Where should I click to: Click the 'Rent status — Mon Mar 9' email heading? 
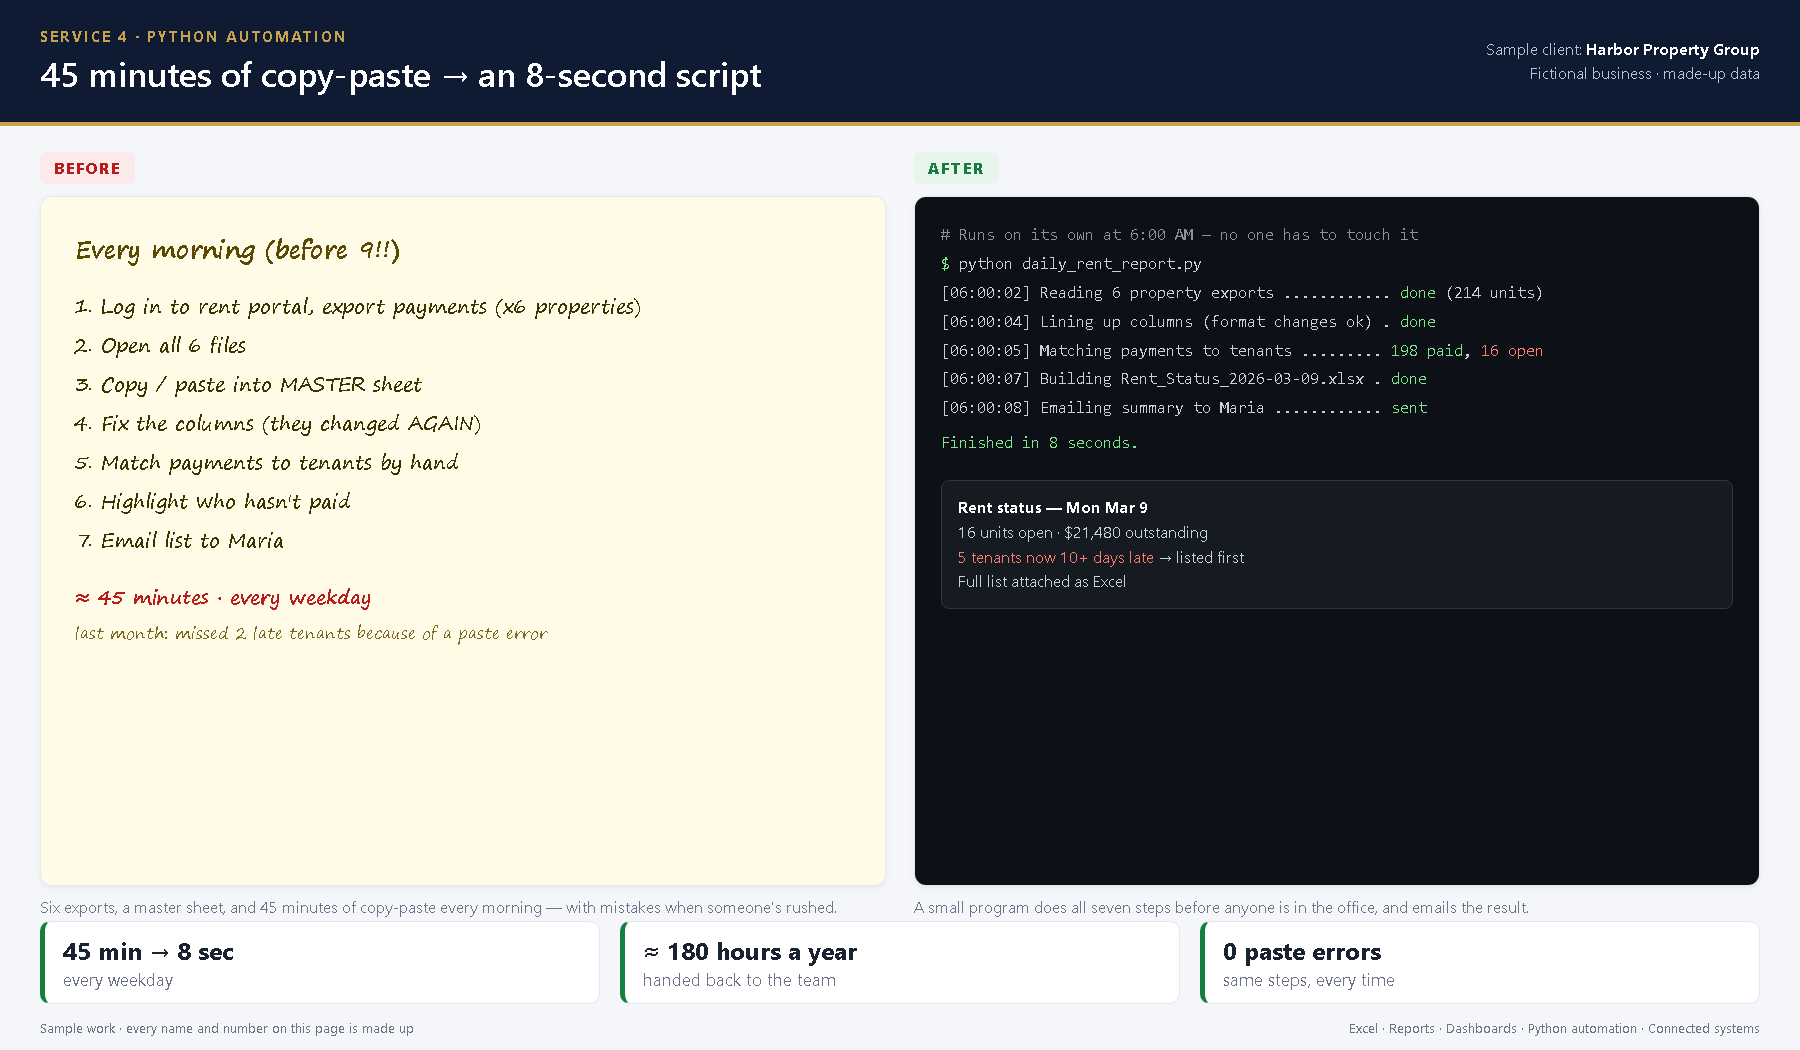coord(1053,508)
